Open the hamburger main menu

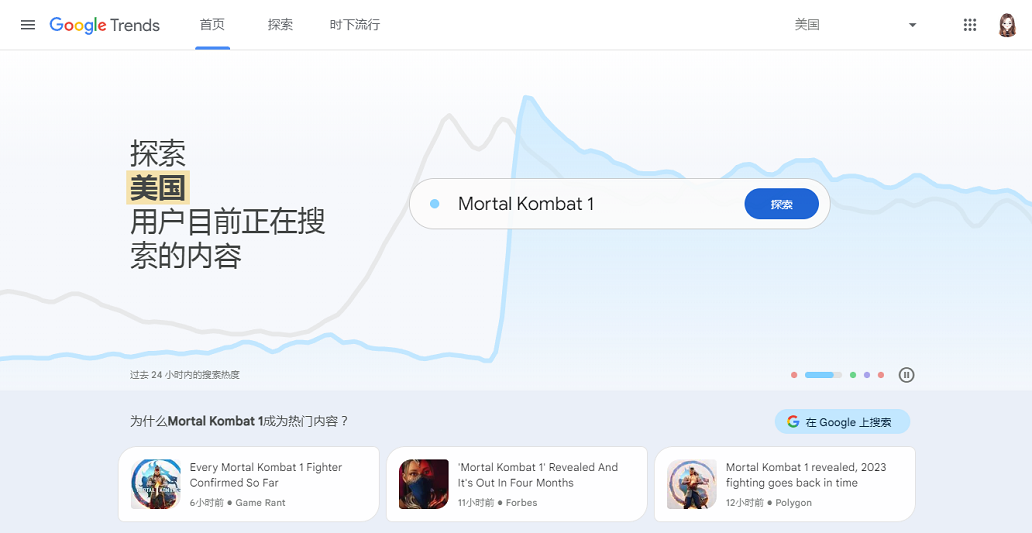click(x=28, y=25)
